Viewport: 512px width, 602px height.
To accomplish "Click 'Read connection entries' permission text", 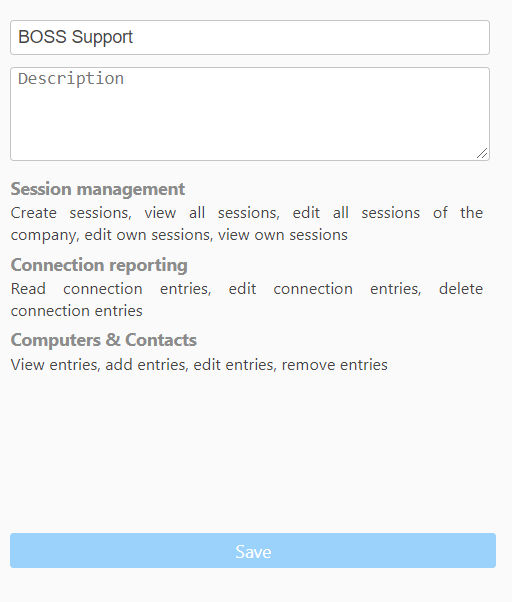I will click(x=111, y=289).
